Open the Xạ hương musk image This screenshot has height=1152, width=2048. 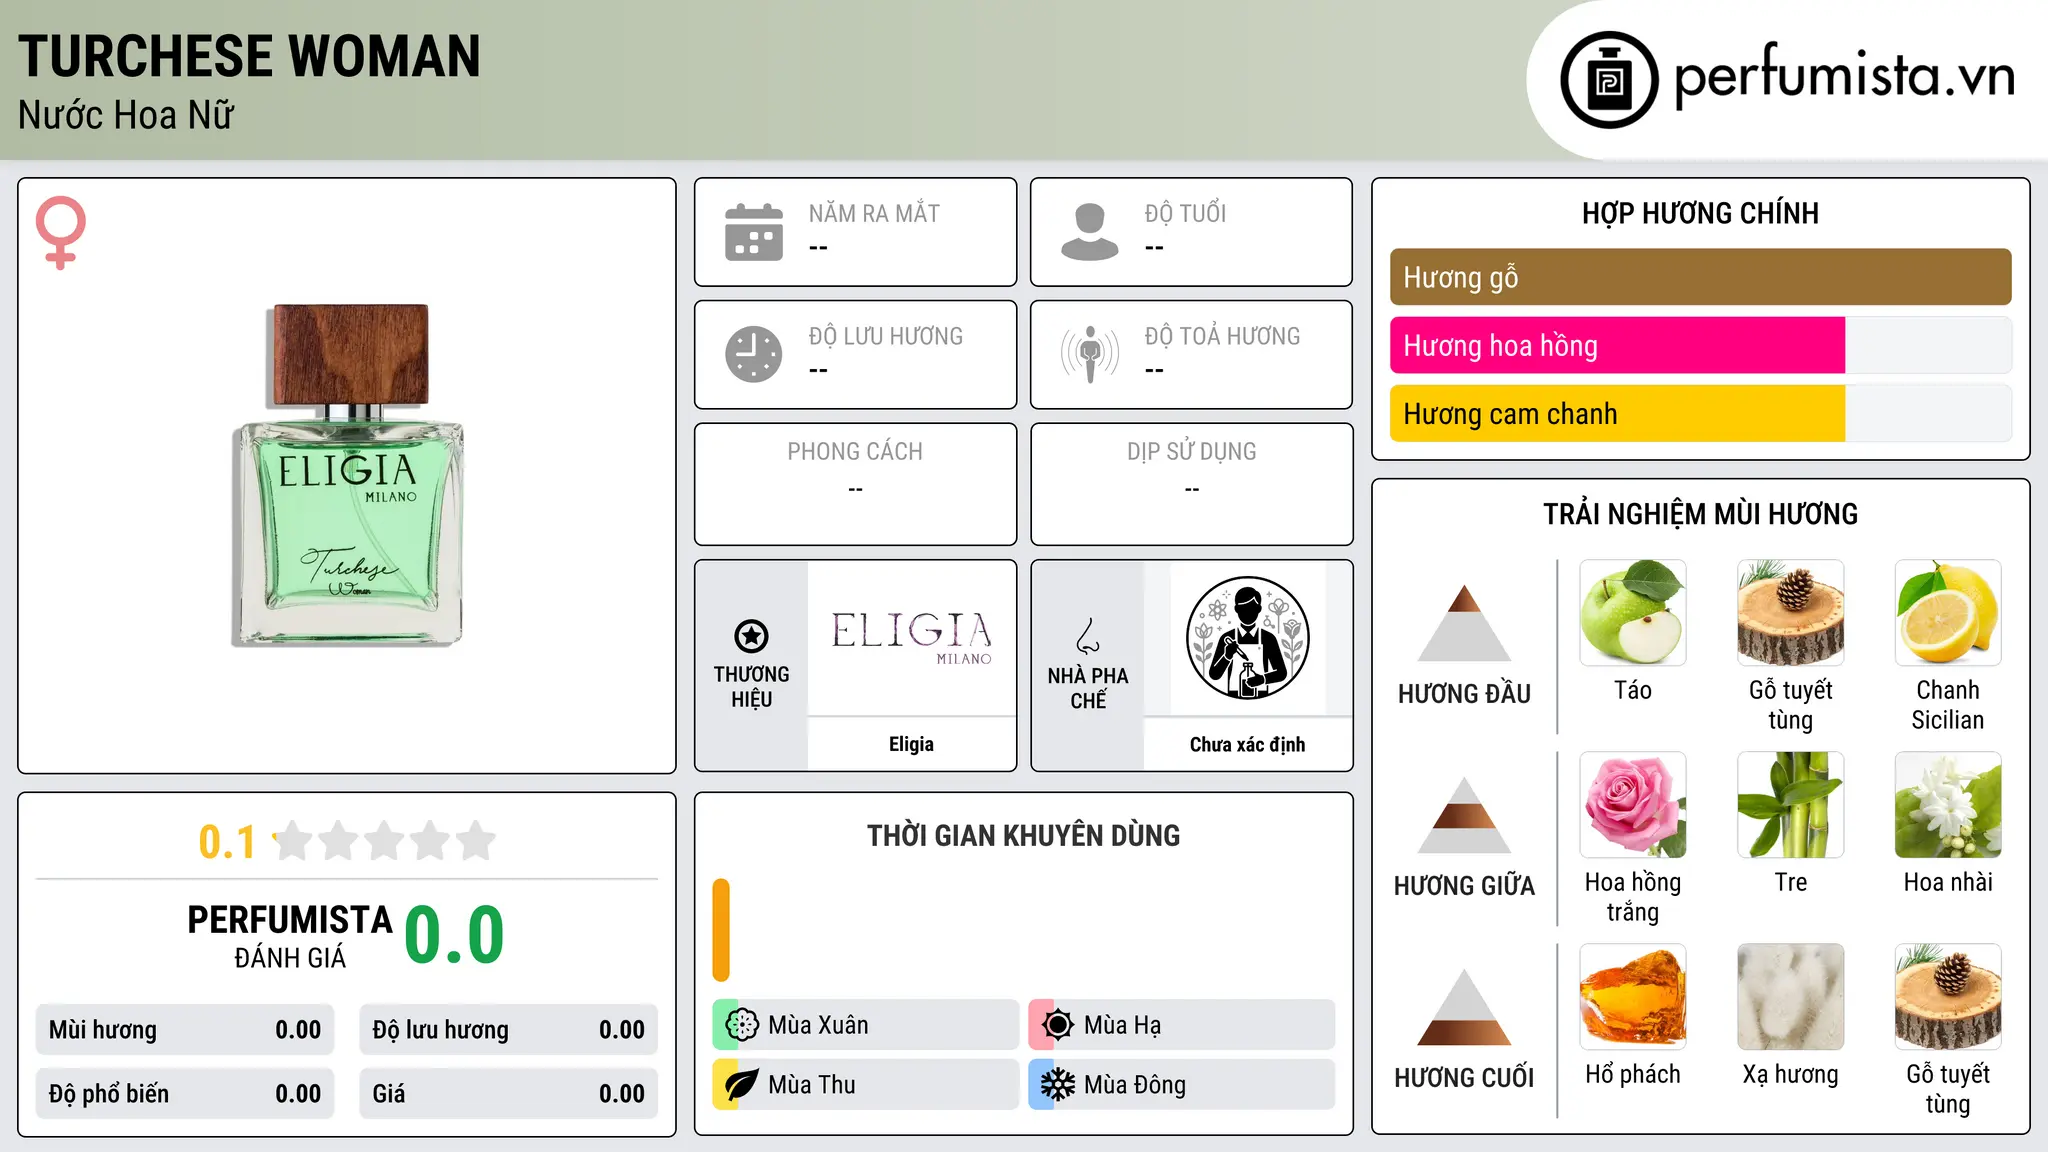tap(1791, 997)
